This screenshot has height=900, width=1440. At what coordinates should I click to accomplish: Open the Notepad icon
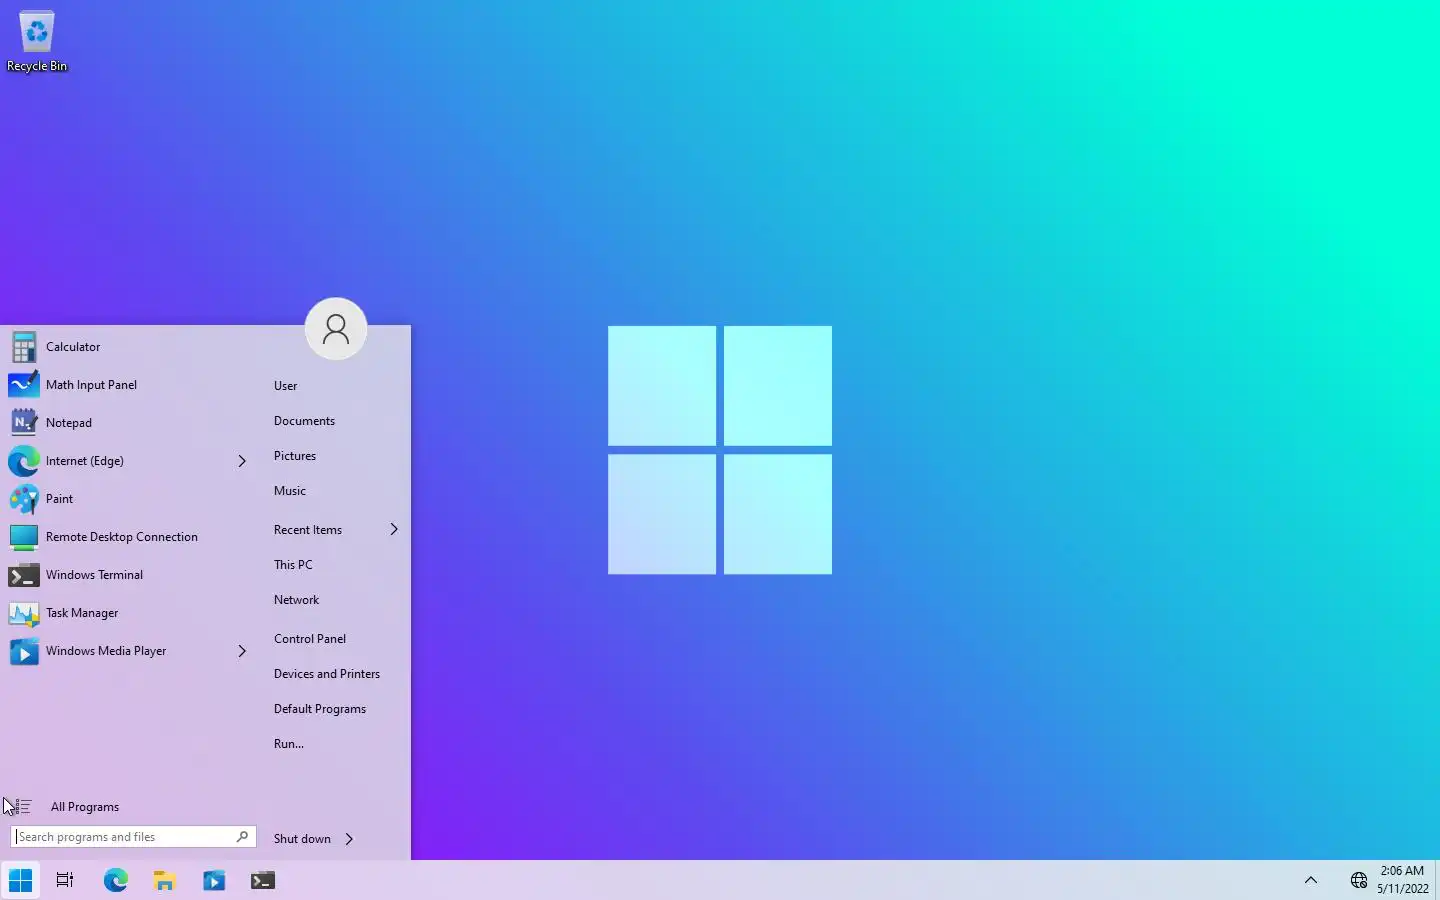click(24, 423)
